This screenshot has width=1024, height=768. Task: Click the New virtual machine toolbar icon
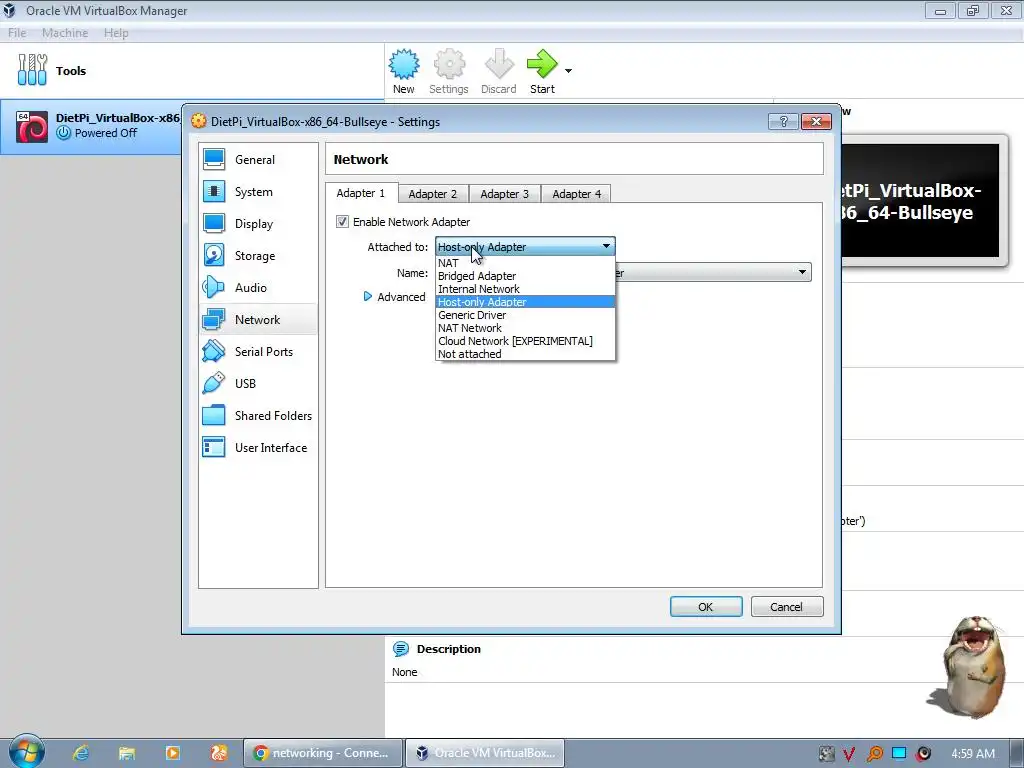tap(404, 71)
